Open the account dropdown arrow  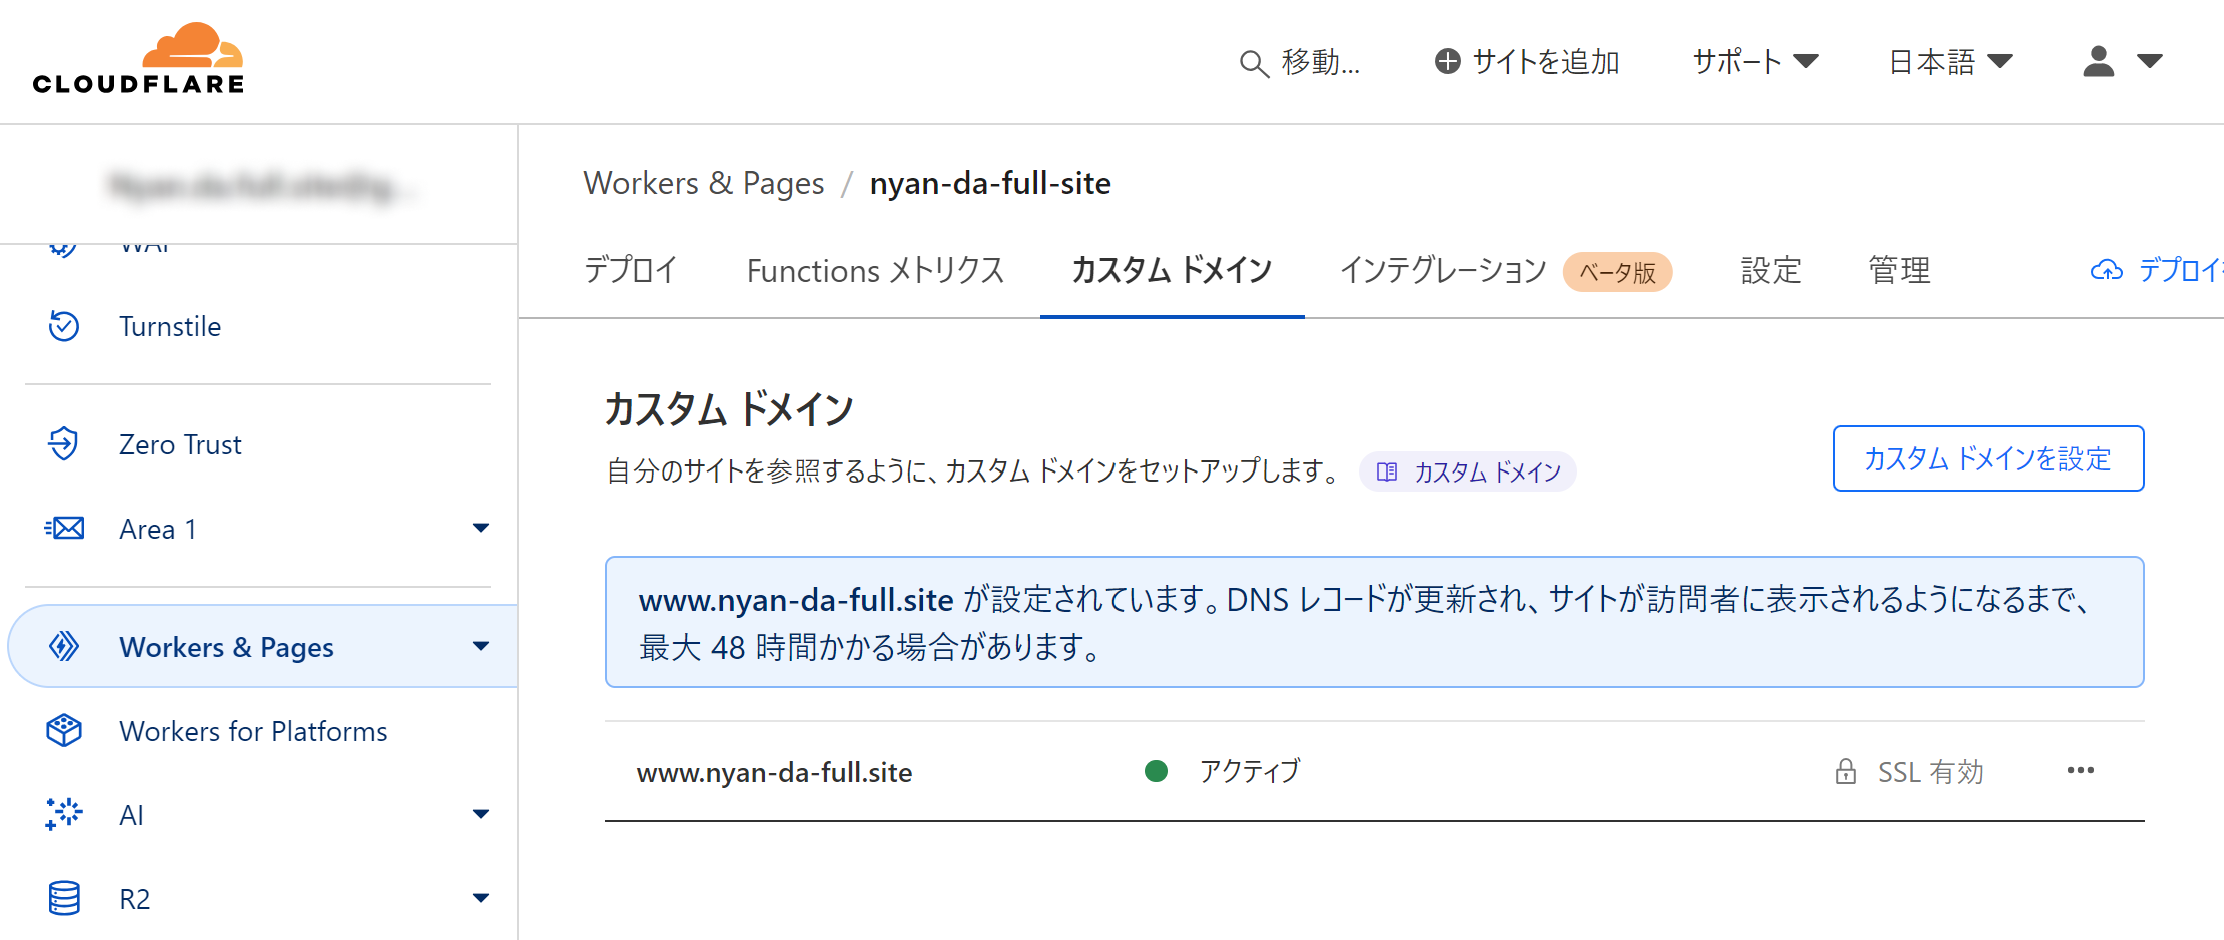(x=2150, y=61)
